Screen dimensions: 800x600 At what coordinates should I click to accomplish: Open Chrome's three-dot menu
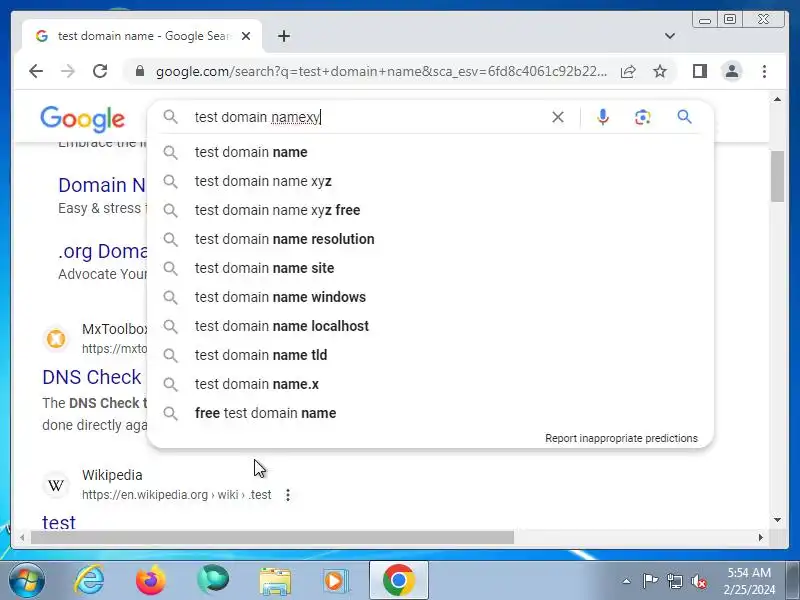764,71
